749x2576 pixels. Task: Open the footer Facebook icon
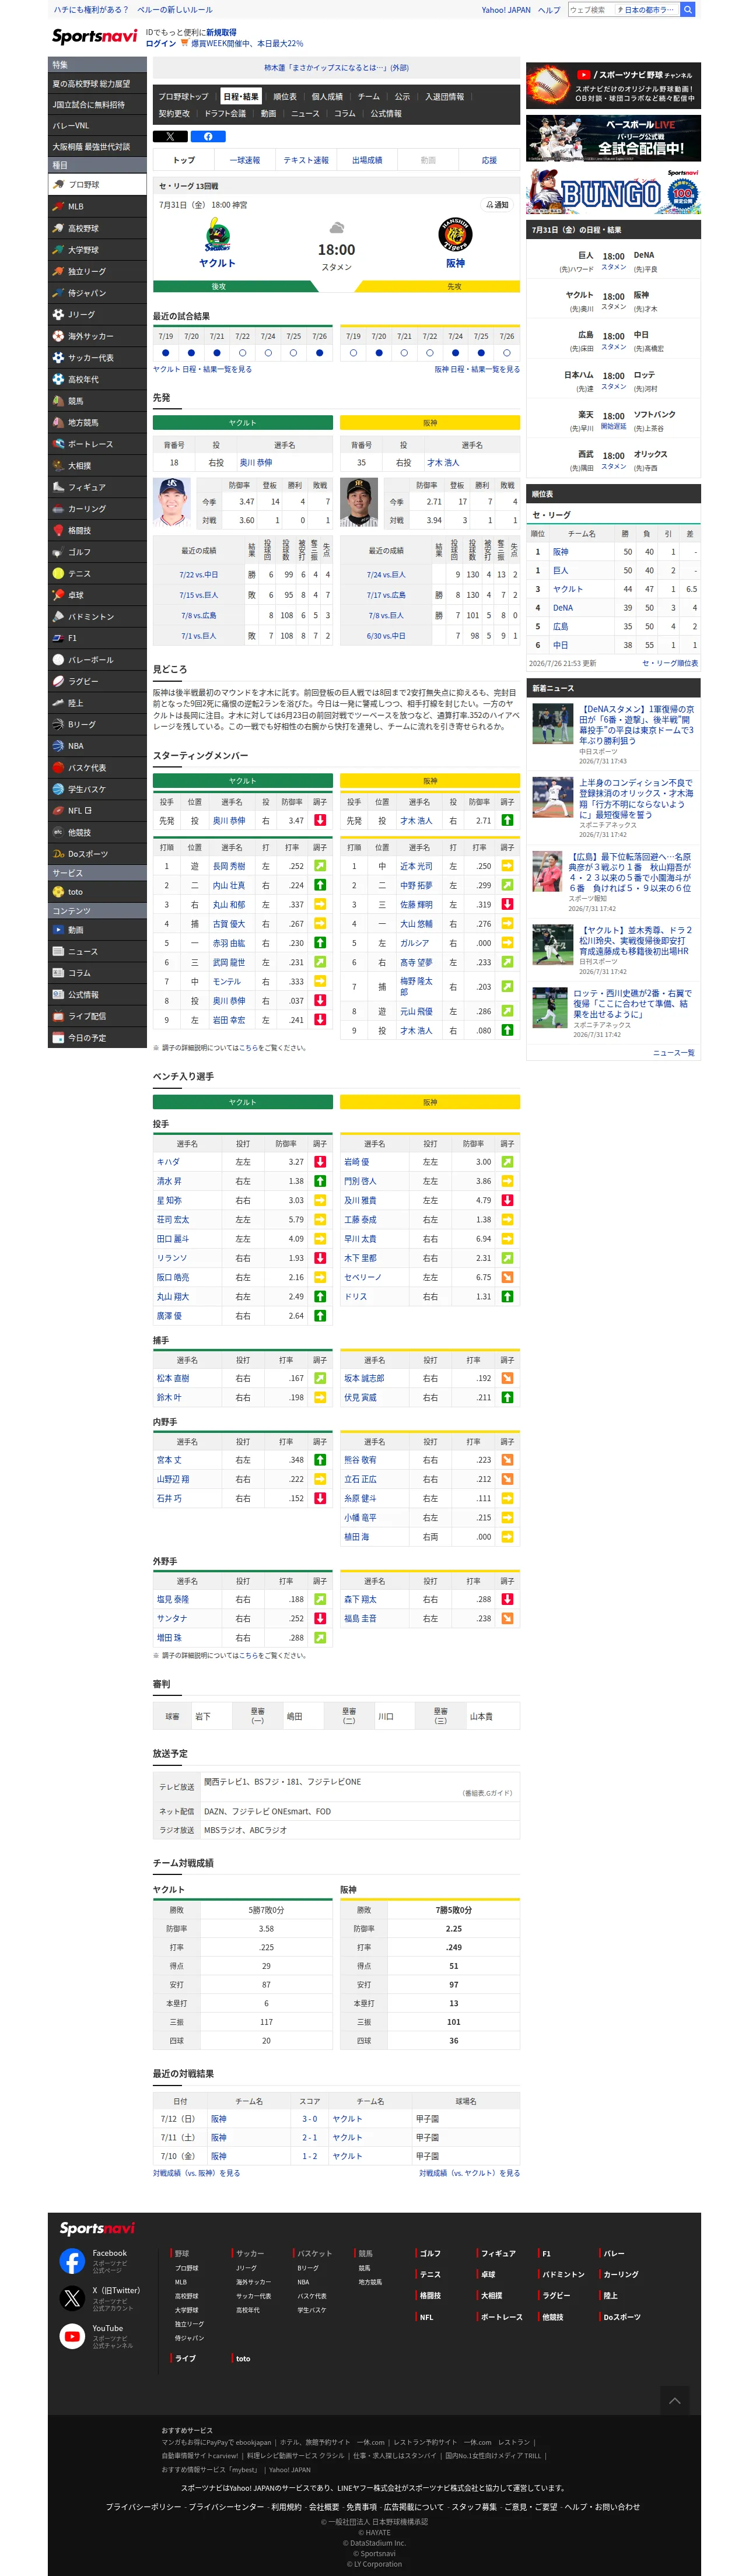[x=72, y=2260]
